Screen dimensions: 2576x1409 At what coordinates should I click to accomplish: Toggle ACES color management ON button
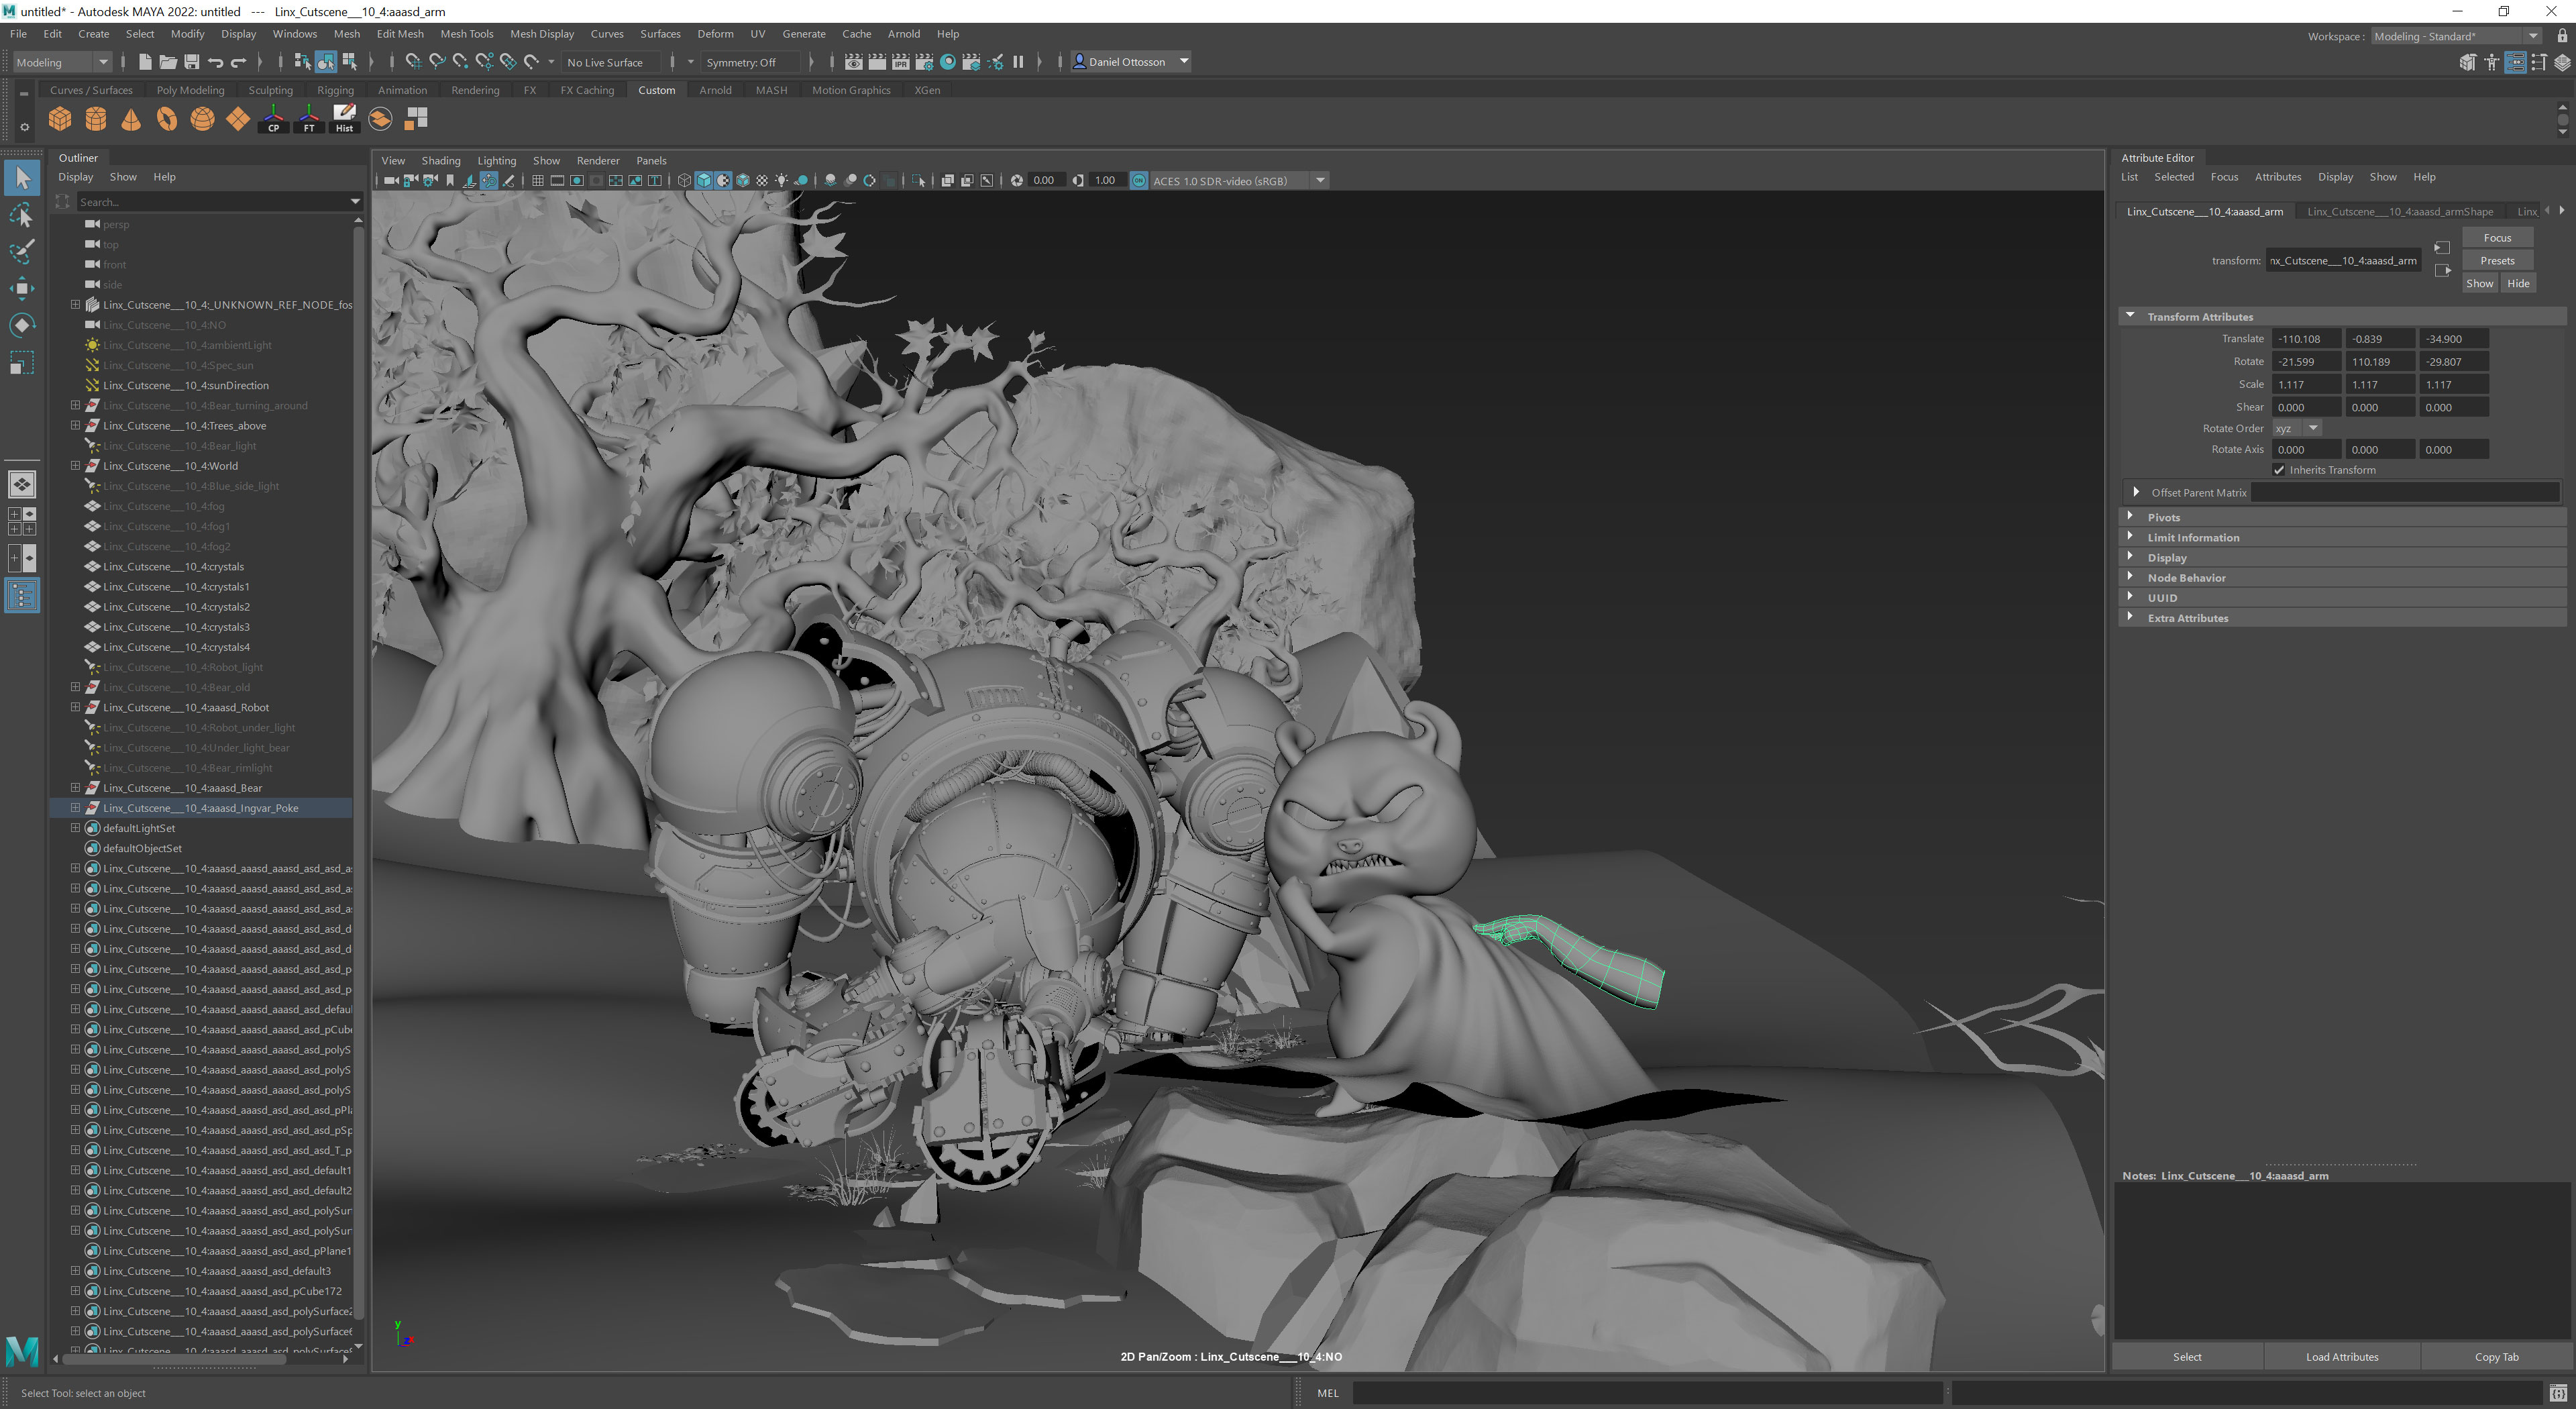pos(1139,181)
